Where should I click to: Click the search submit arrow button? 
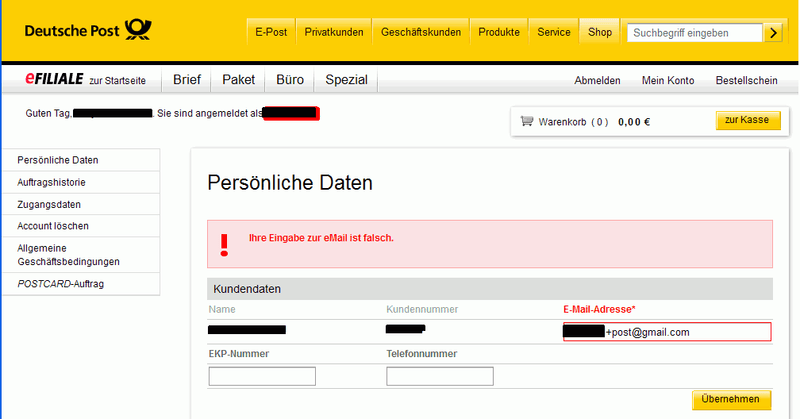(773, 33)
